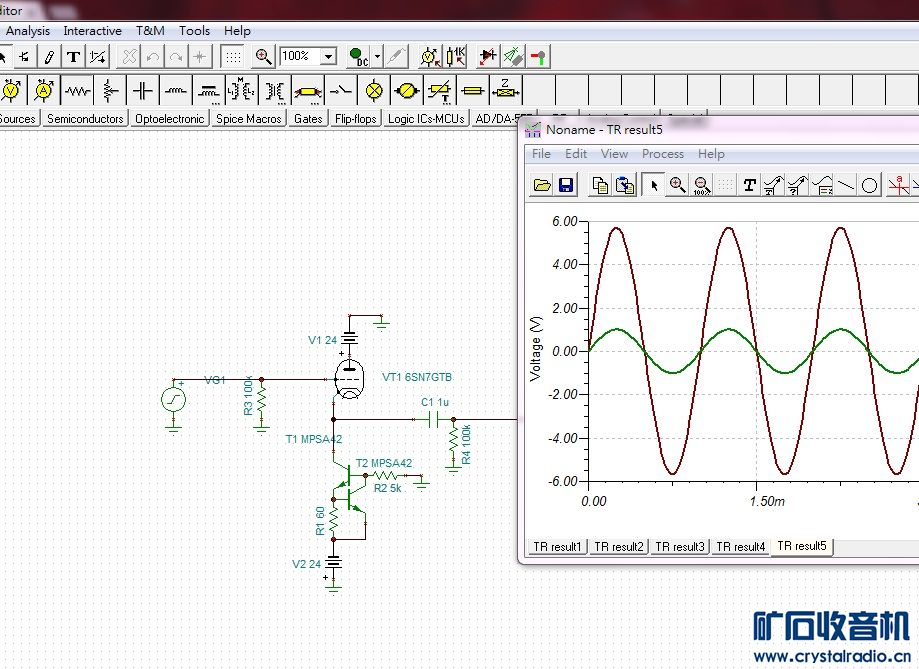919x669 pixels.
Task: Select the 1K resistor value select tool
Action: pyautogui.click(x=455, y=56)
